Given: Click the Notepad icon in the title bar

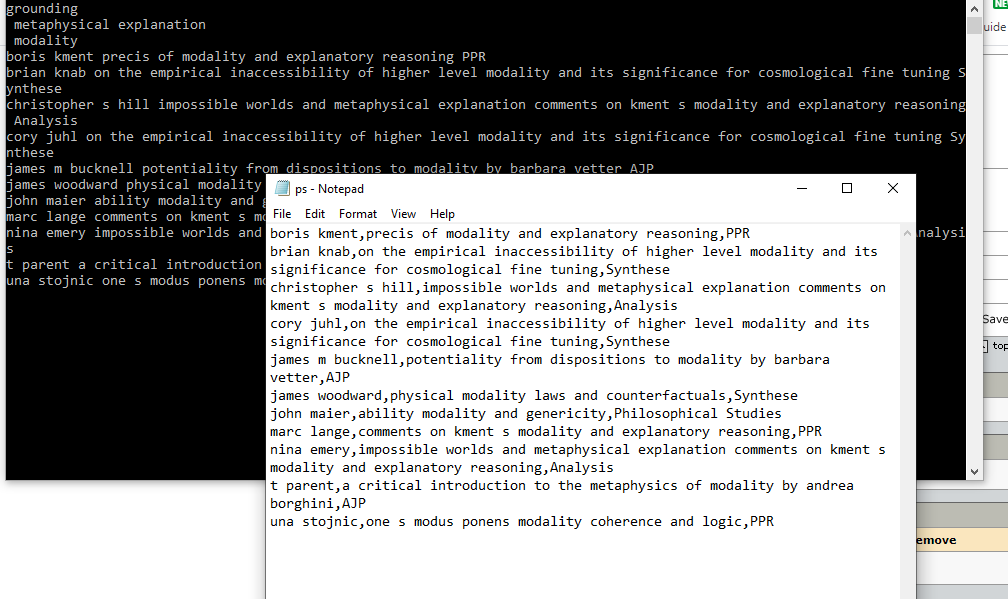Looking at the screenshot, I should click(x=281, y=188).
